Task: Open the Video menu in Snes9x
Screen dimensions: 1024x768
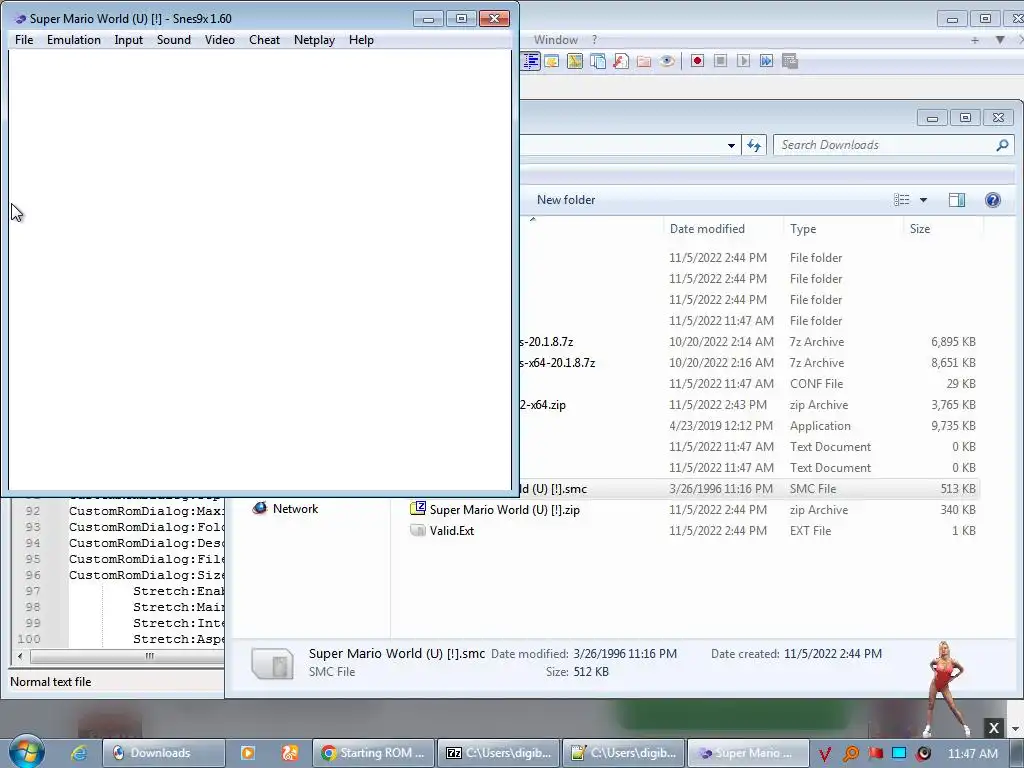Action: pos(219,40)
